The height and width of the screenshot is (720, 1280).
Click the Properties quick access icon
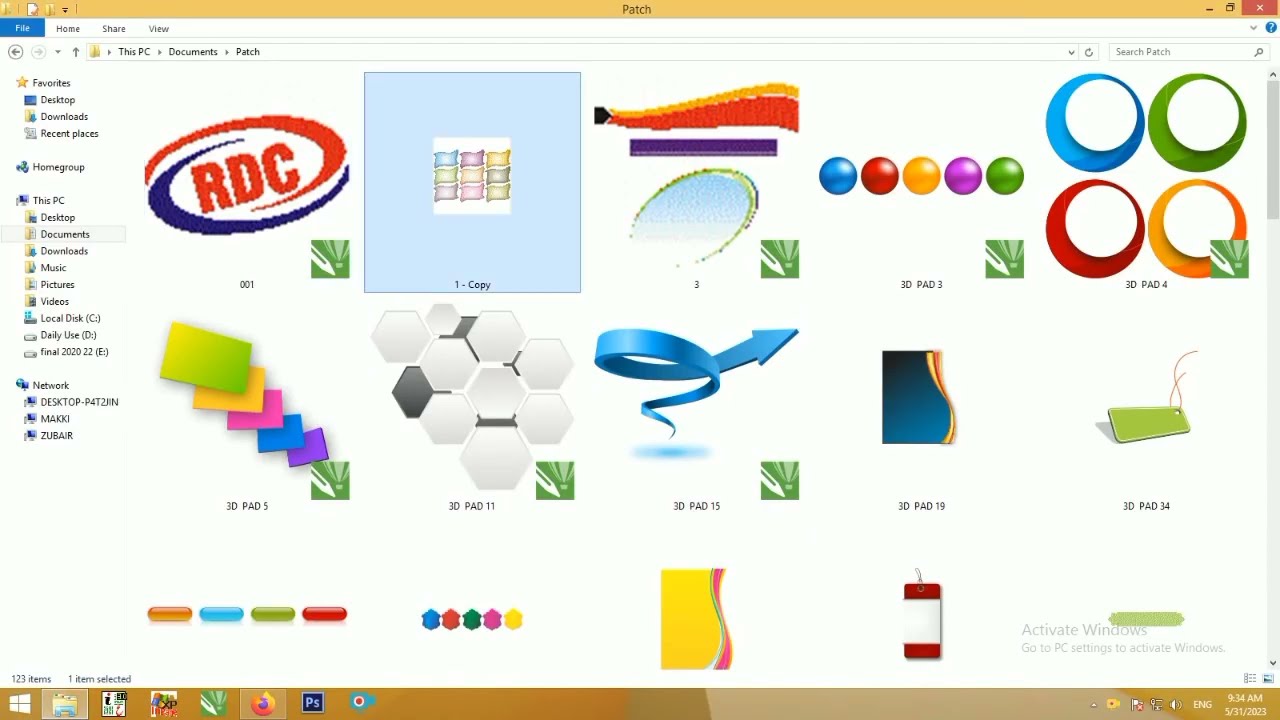coord(33,9)
